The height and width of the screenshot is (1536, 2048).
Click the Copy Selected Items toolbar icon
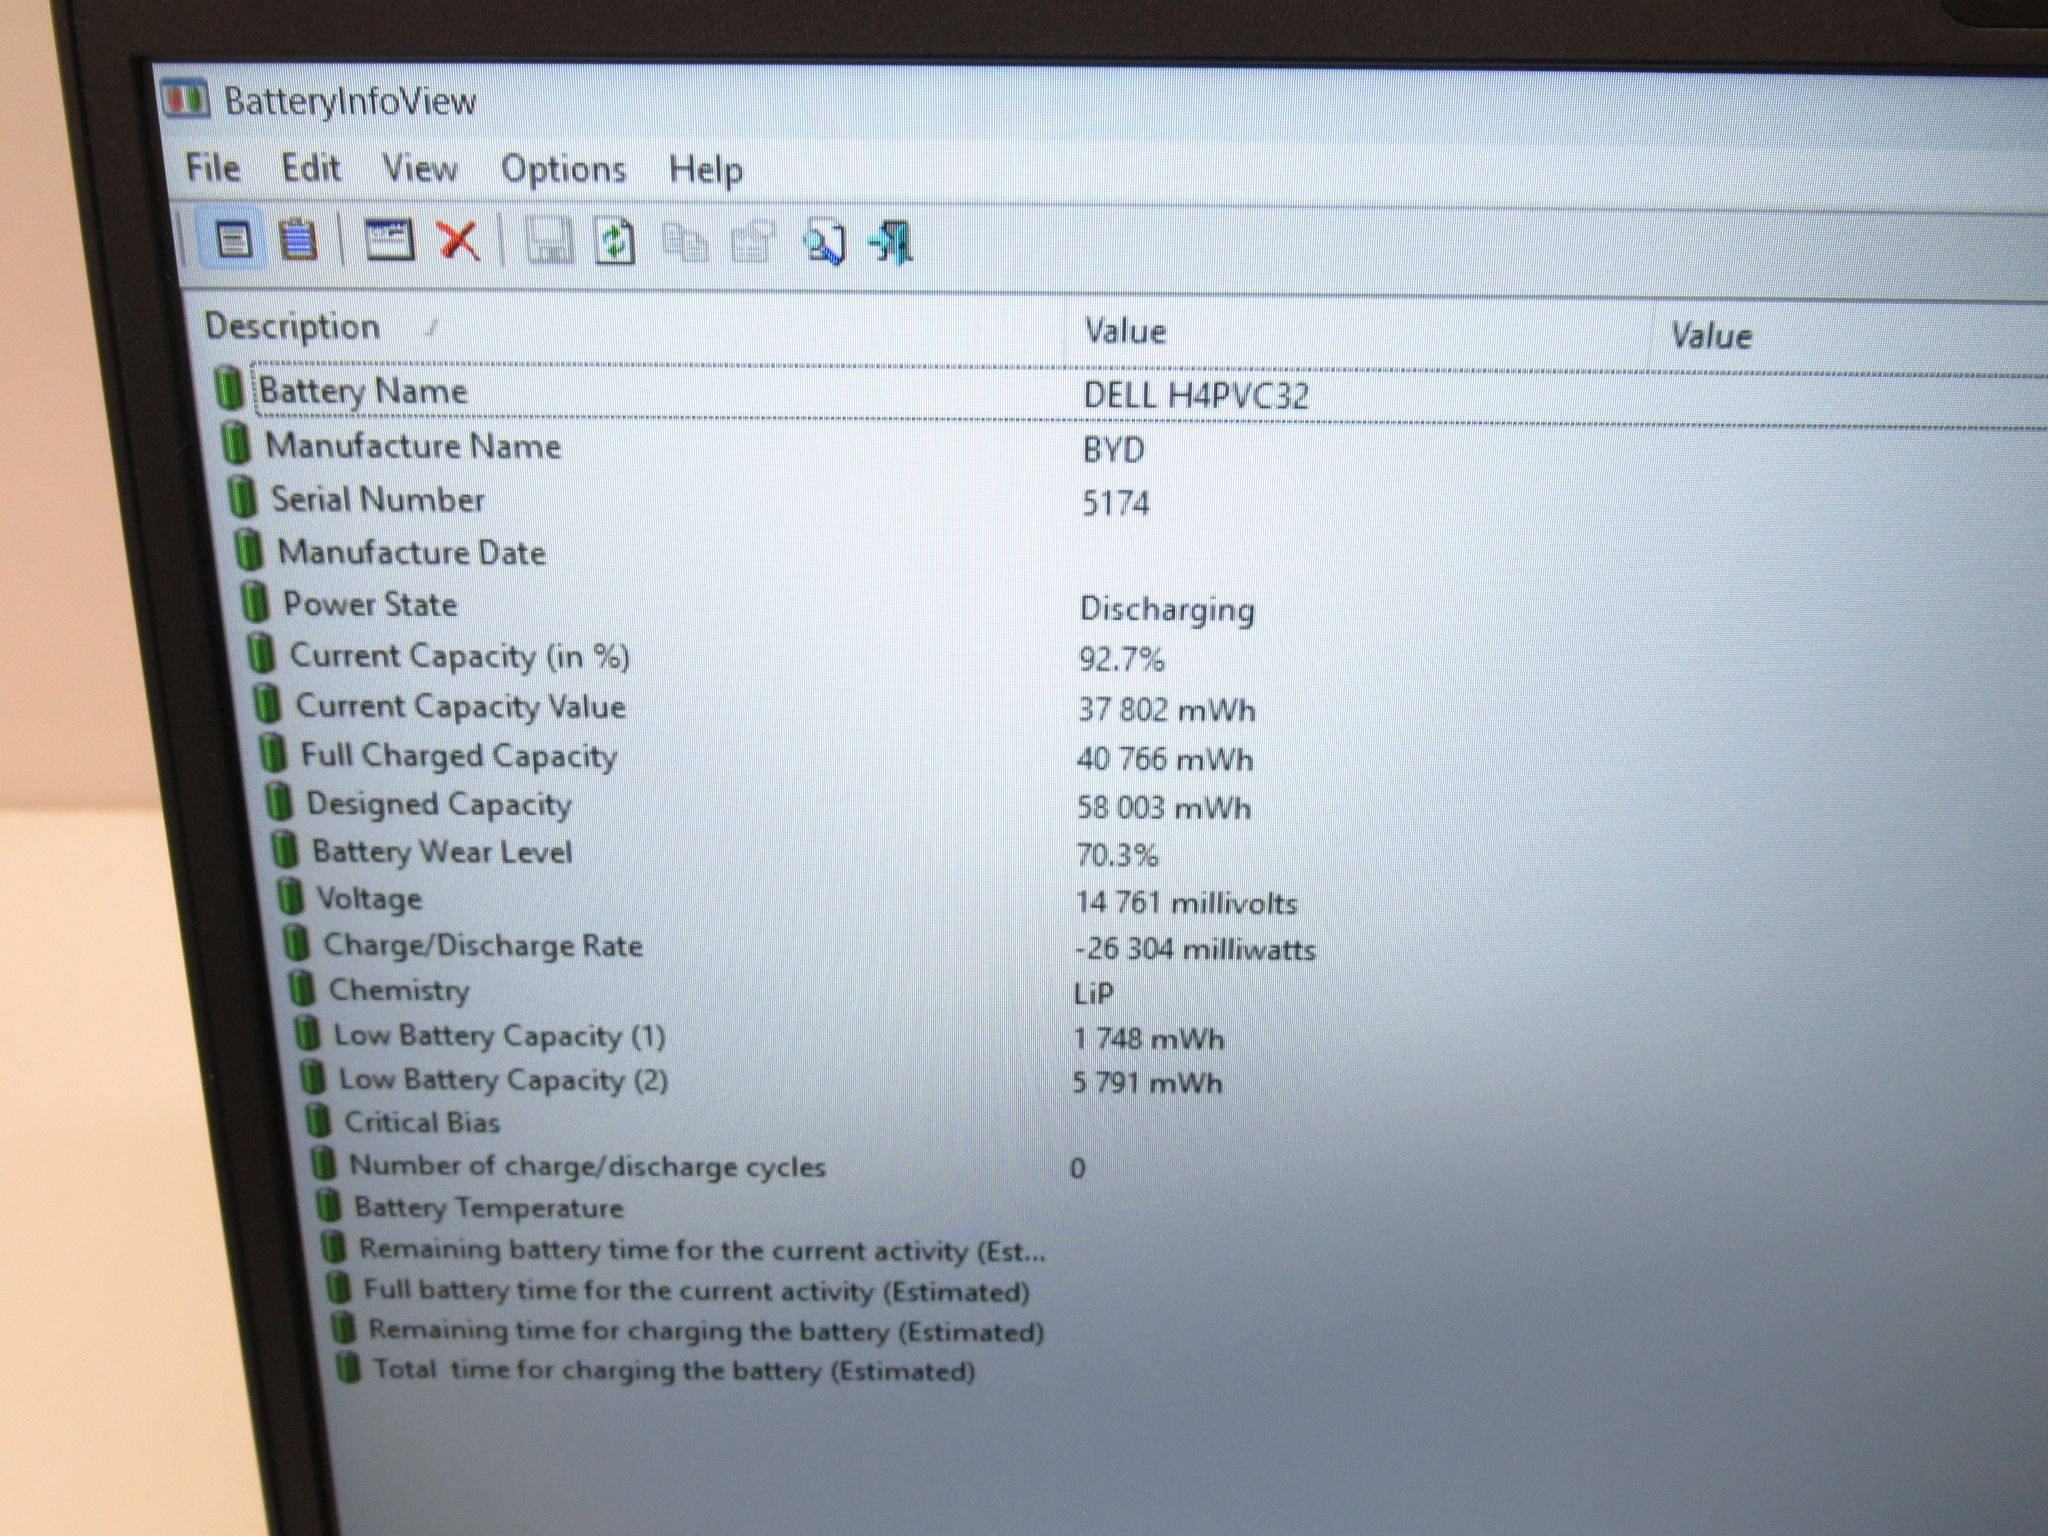coord(685,243)
